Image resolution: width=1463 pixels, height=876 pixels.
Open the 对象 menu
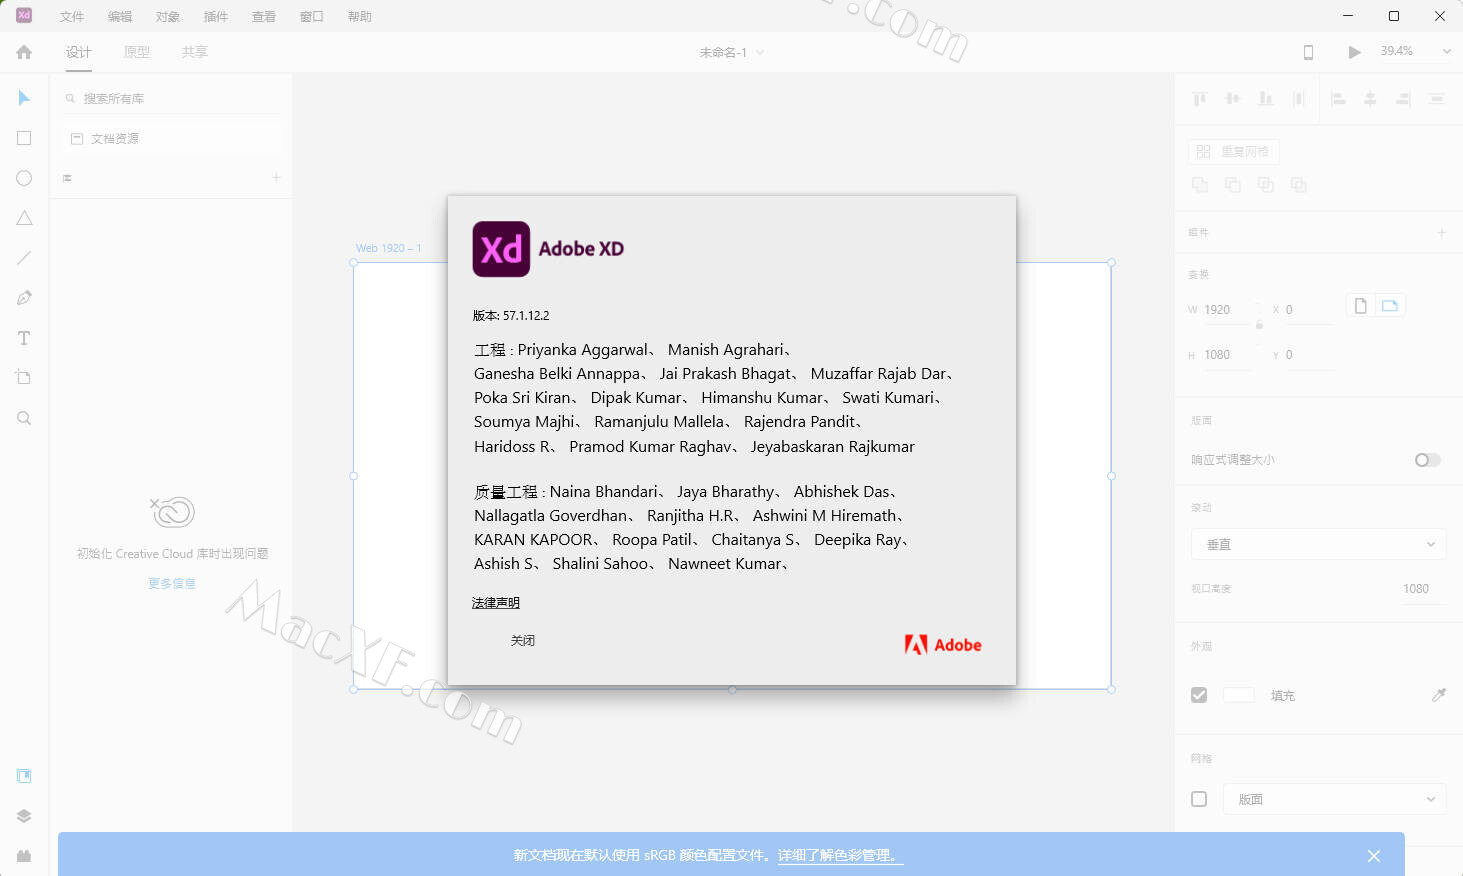coord(168,17)
